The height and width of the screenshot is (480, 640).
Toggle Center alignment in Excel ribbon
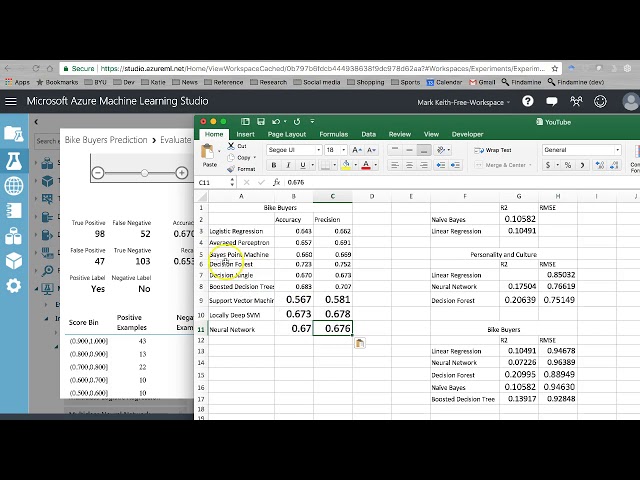409,165
